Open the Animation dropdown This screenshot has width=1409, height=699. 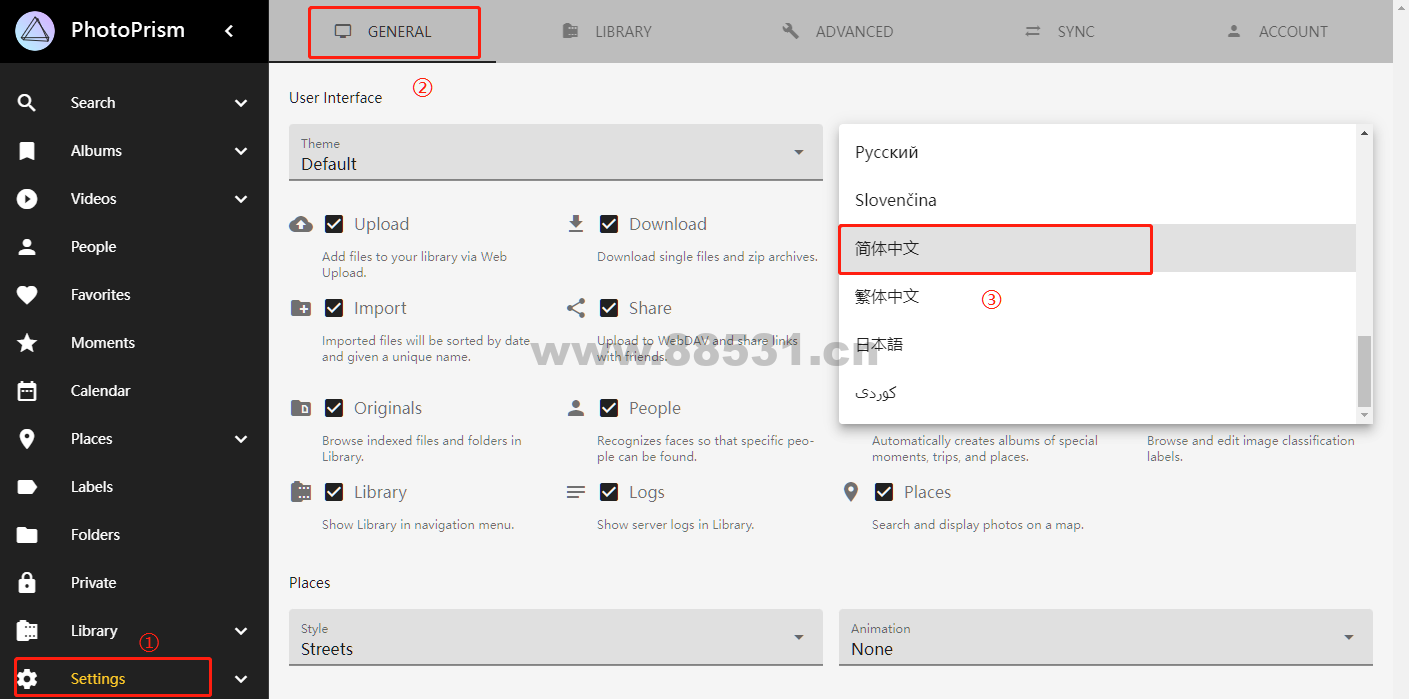[1106, 638]
